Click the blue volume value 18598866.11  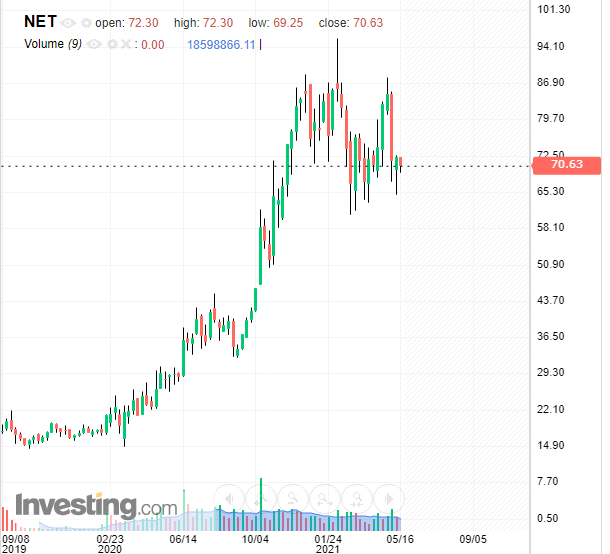221,44
